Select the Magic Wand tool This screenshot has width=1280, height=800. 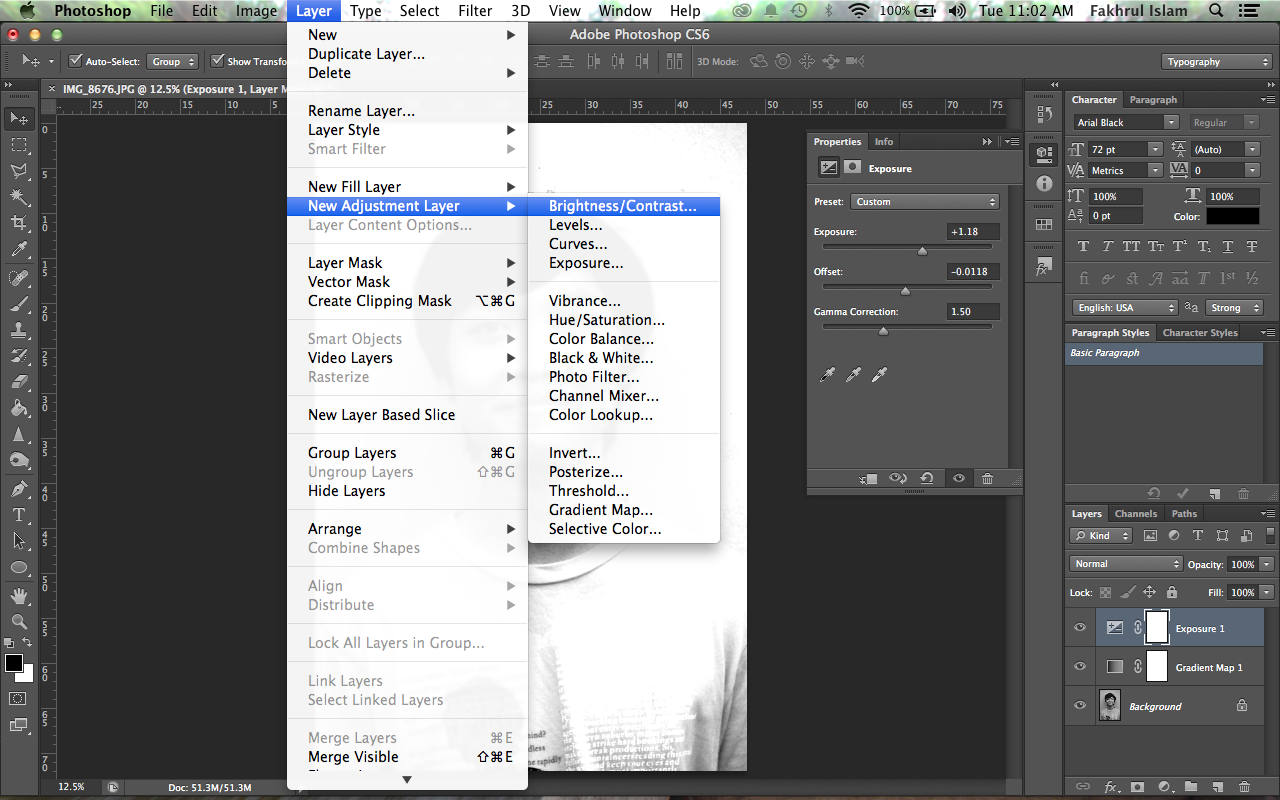click(x=19, y=197)
